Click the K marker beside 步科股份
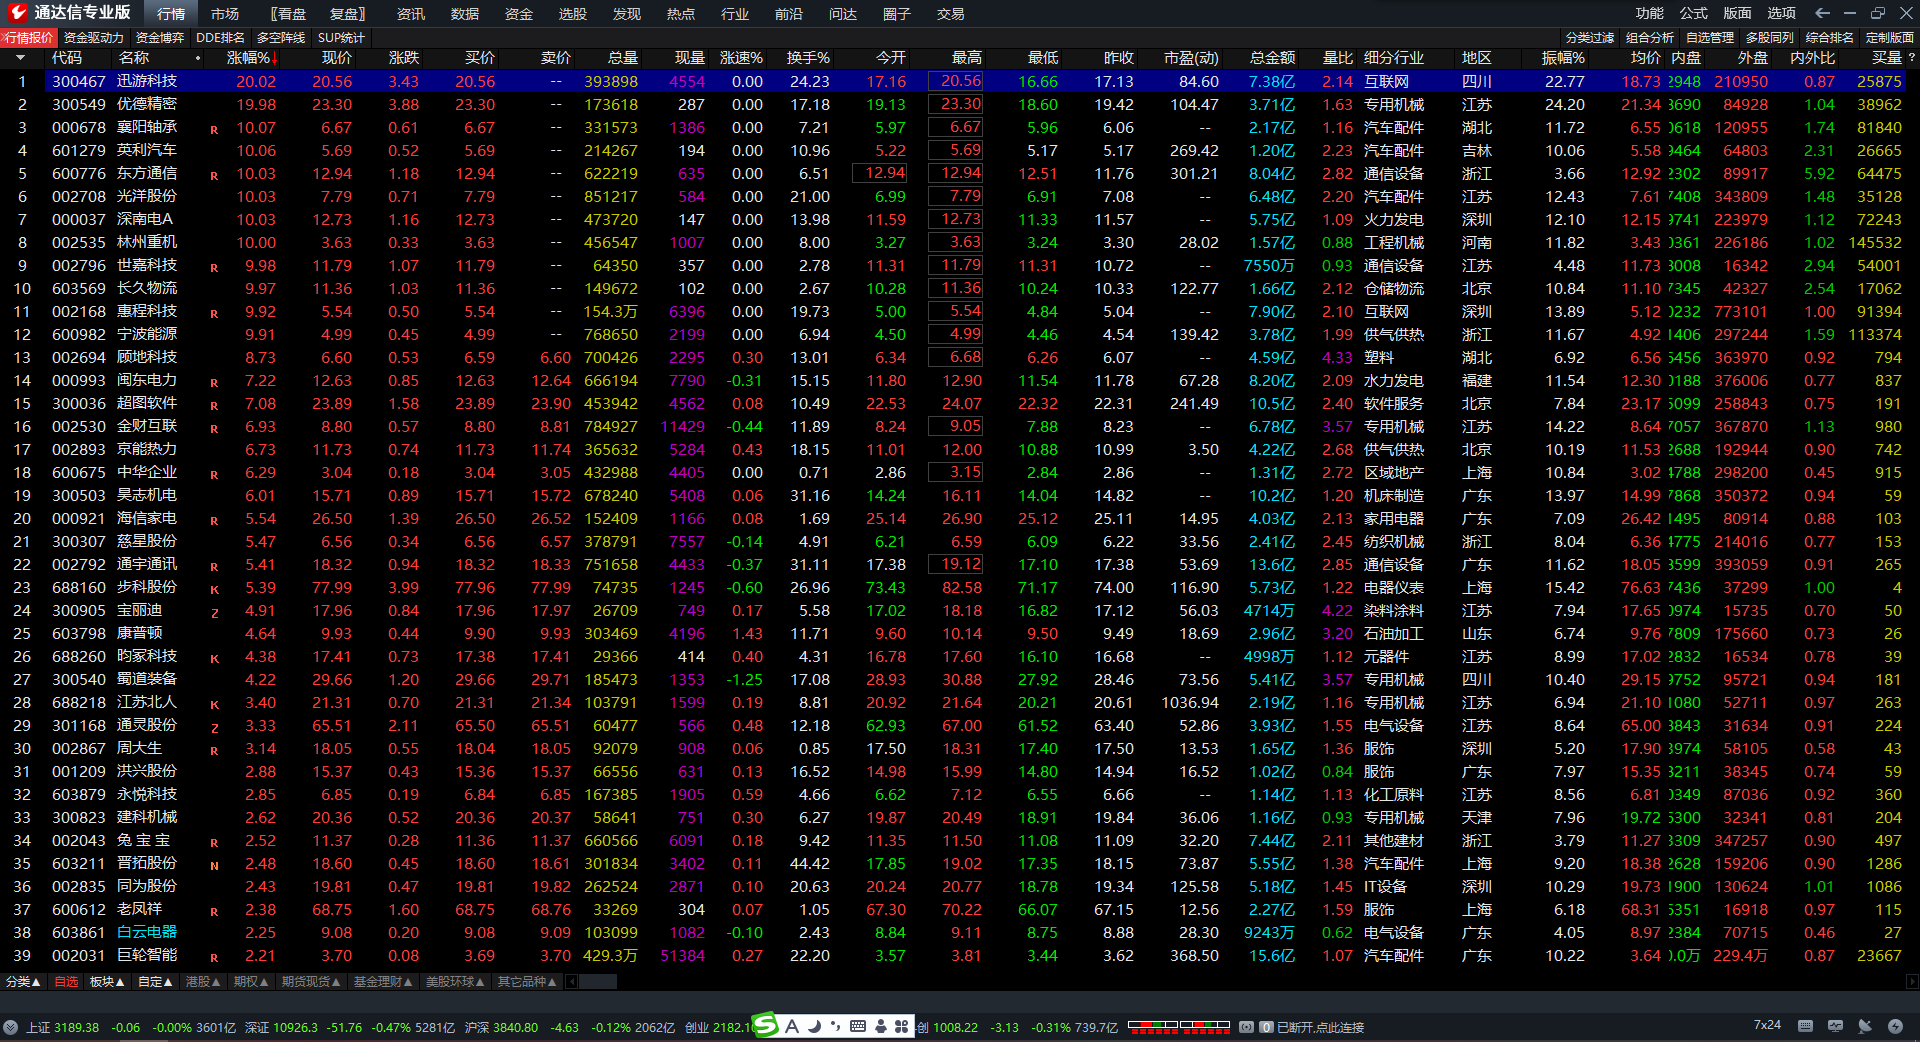The height and width of the screenshot is (1042, 1920). pyautogui.click(x=214, y=590)
